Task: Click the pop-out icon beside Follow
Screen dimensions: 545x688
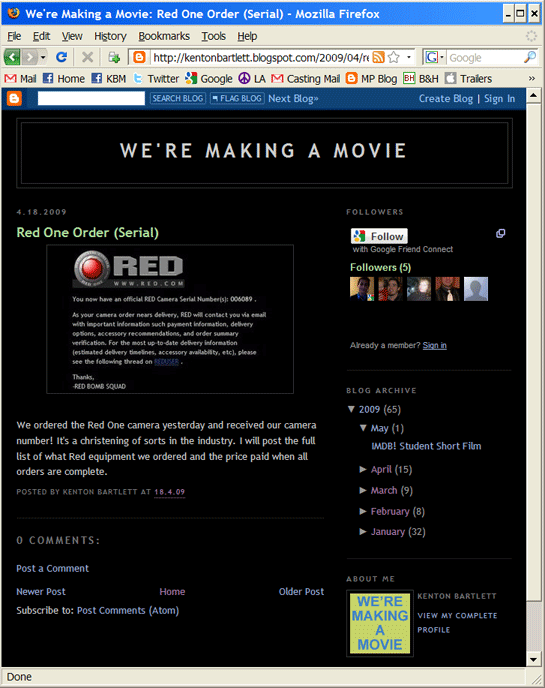Action: pyautogui.click(x=500, y=233)
